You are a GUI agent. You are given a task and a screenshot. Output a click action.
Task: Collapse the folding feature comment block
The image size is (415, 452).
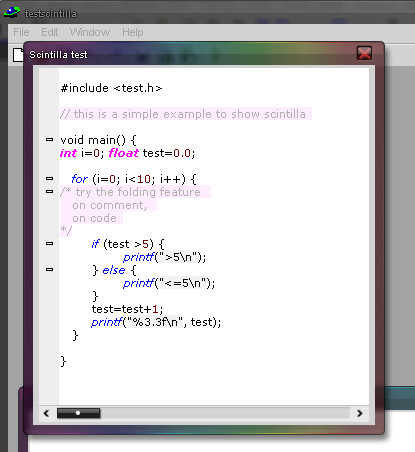tap(49, 192)
